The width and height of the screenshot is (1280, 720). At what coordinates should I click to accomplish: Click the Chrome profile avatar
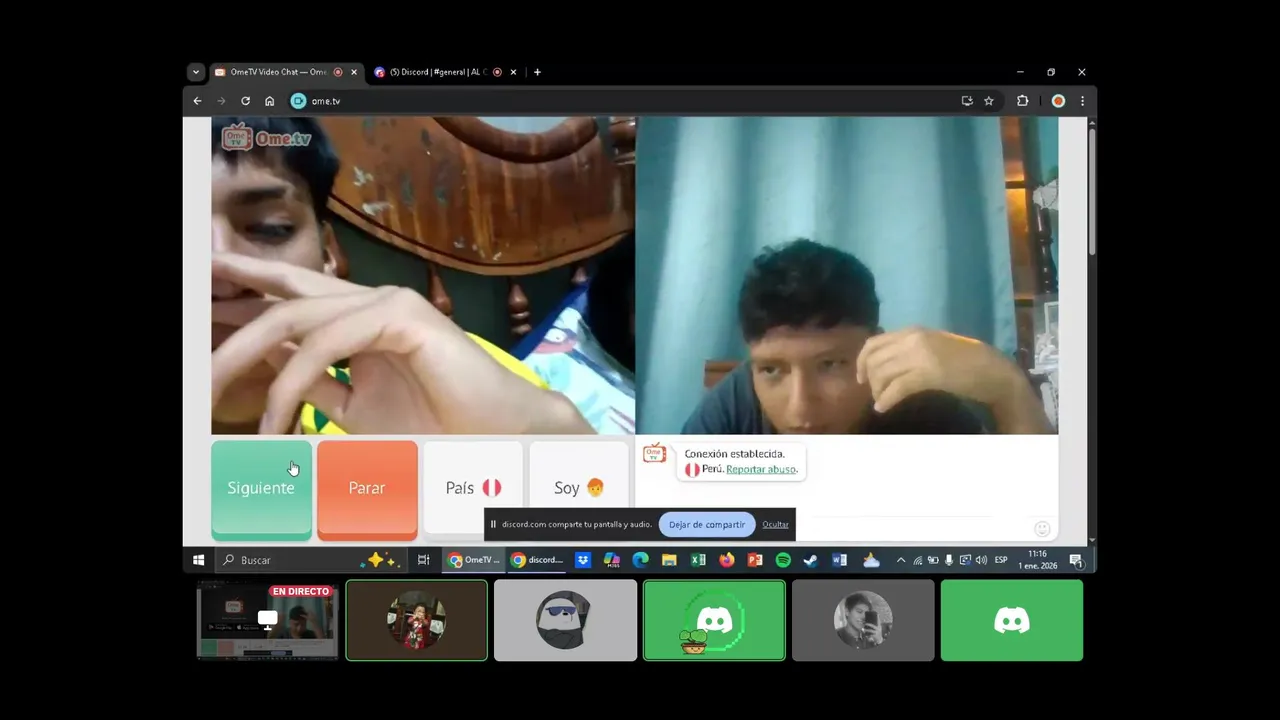click(1058, 101)
